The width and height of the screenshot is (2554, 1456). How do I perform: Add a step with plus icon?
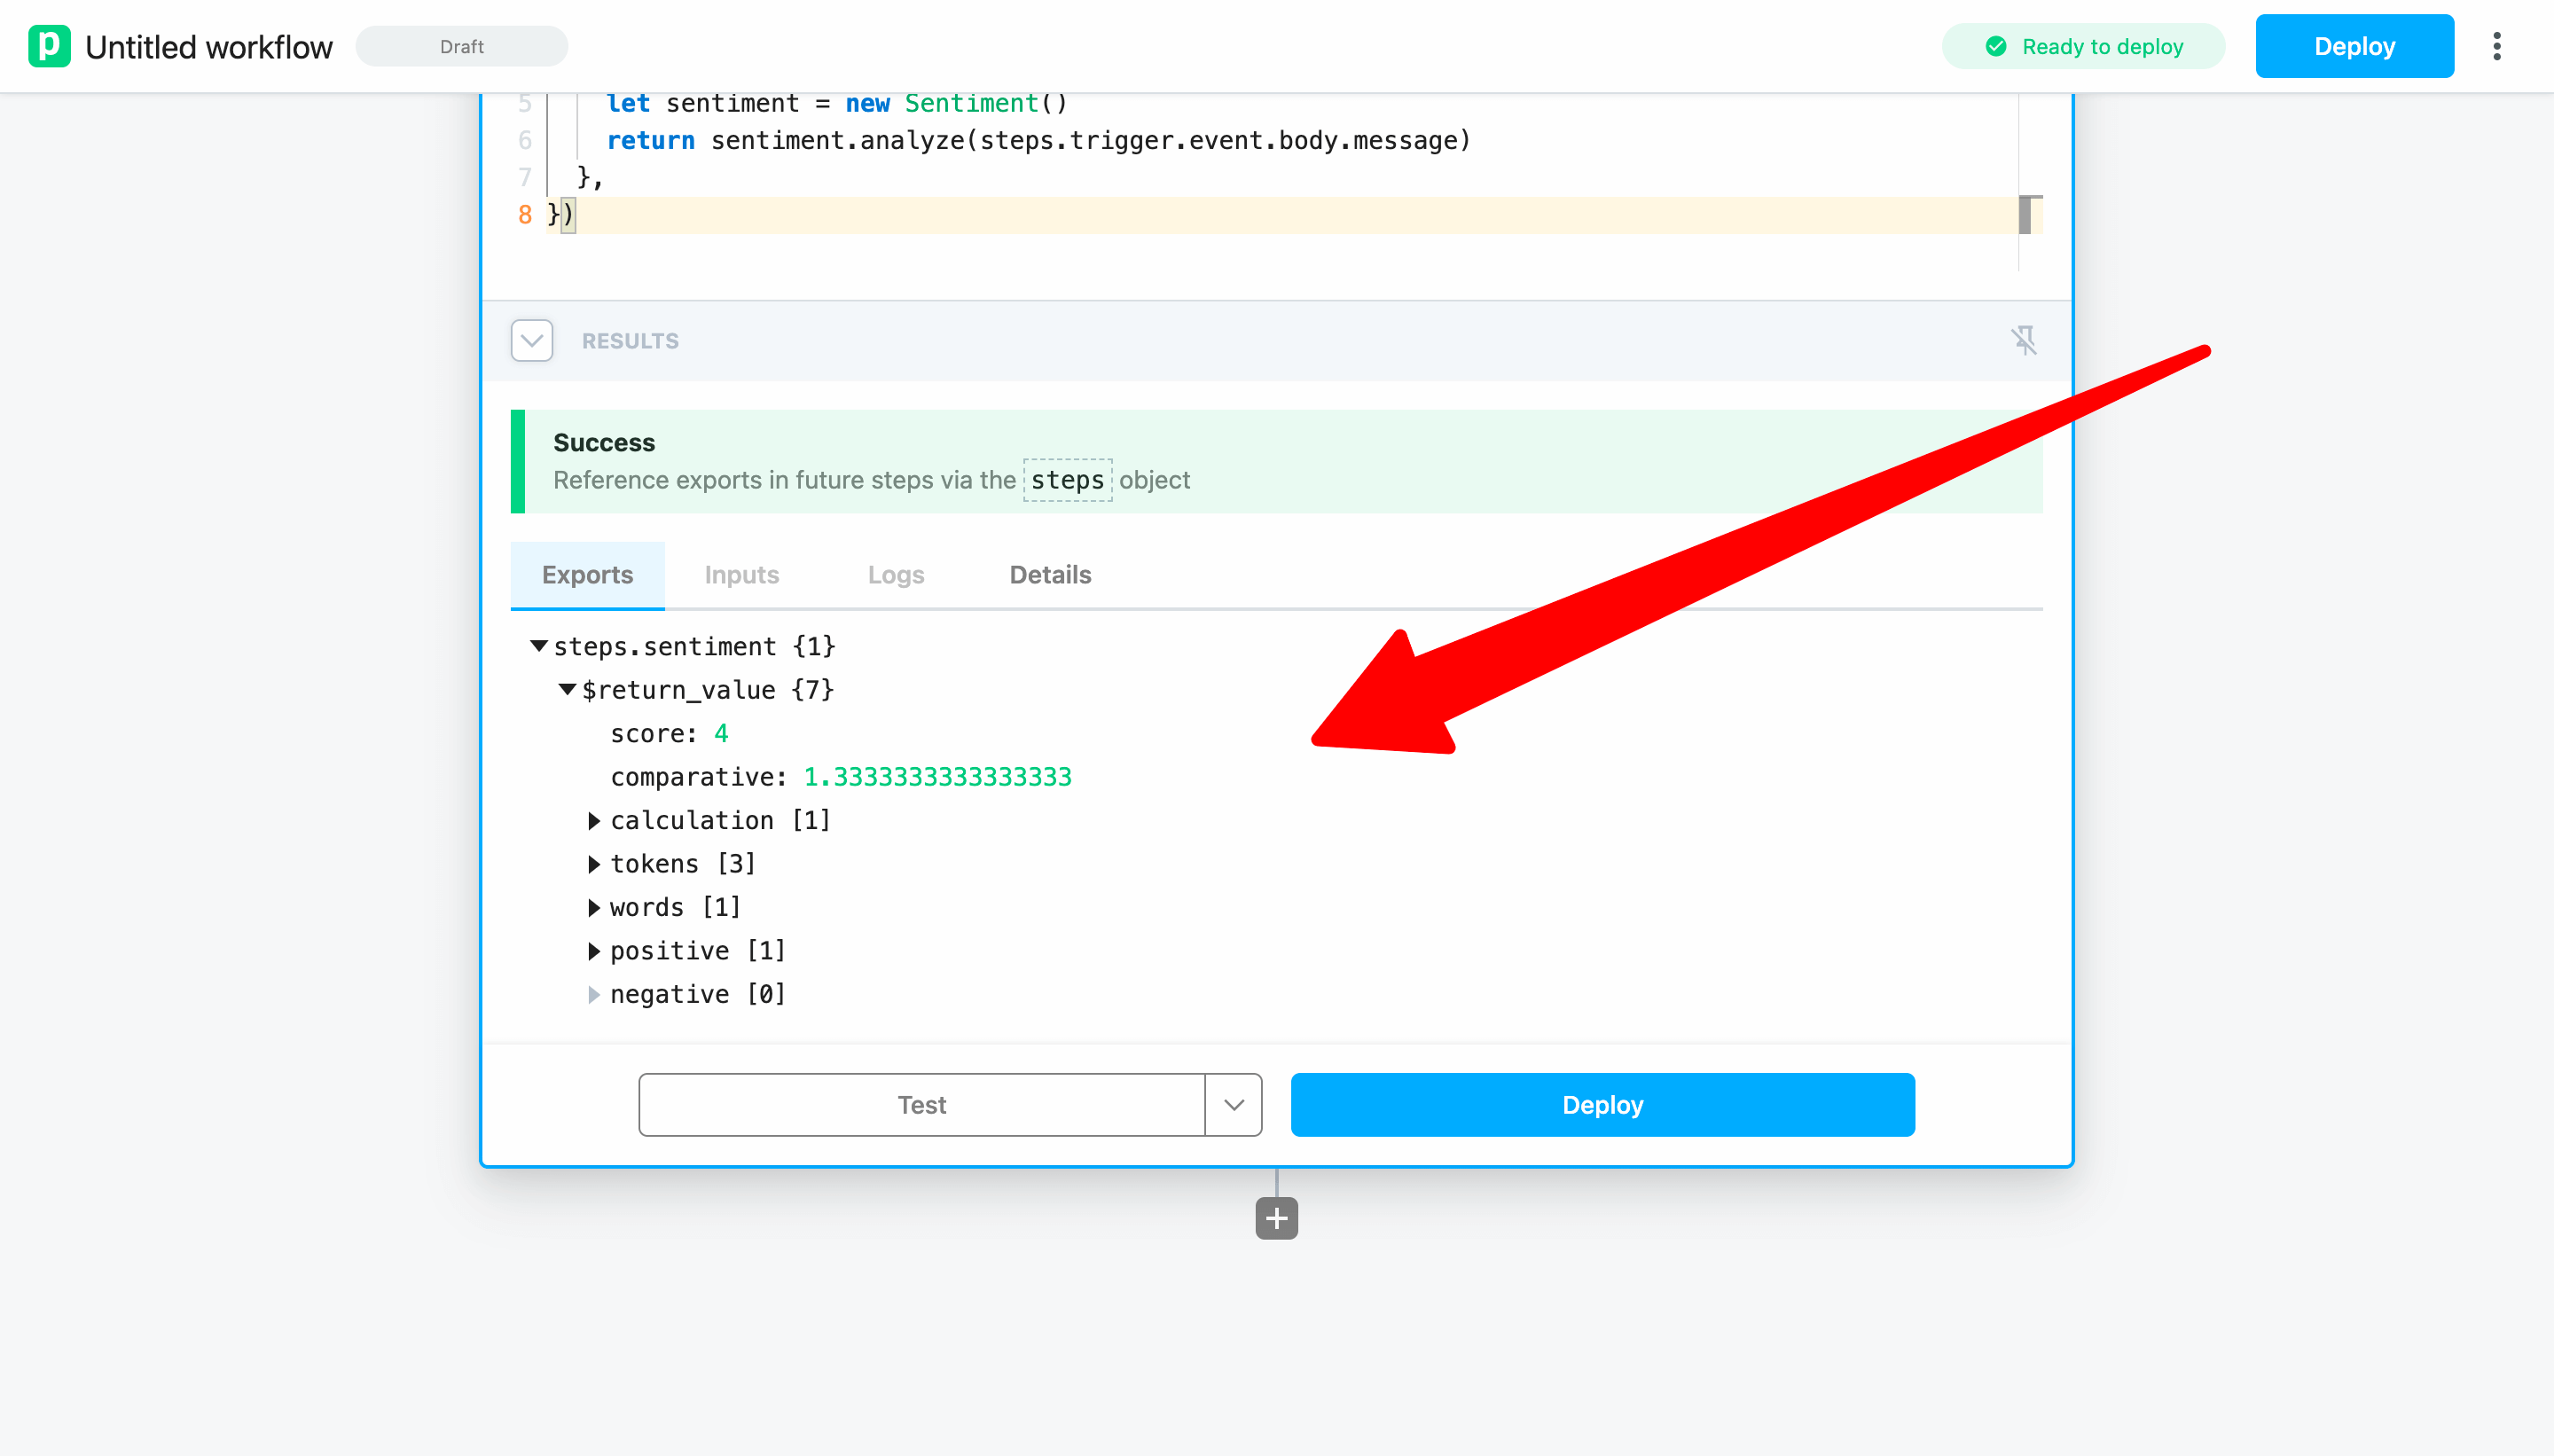point(1276,1218)
